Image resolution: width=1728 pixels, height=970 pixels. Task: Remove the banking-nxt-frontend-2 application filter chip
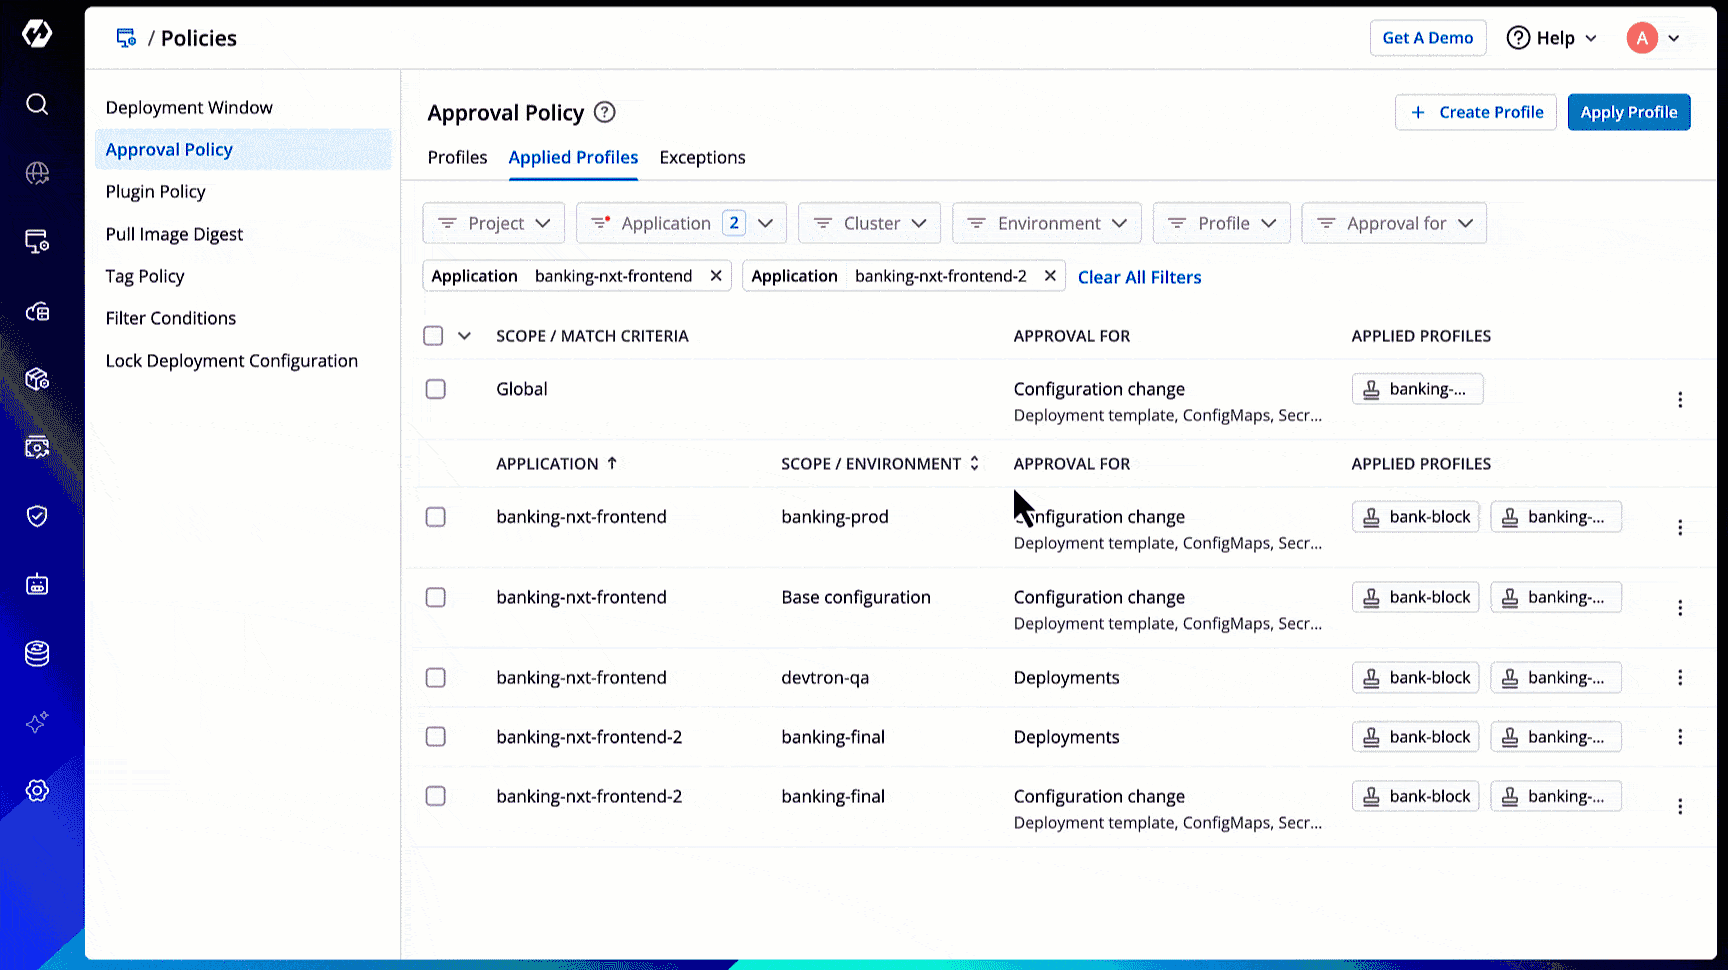coord(1050,276)
